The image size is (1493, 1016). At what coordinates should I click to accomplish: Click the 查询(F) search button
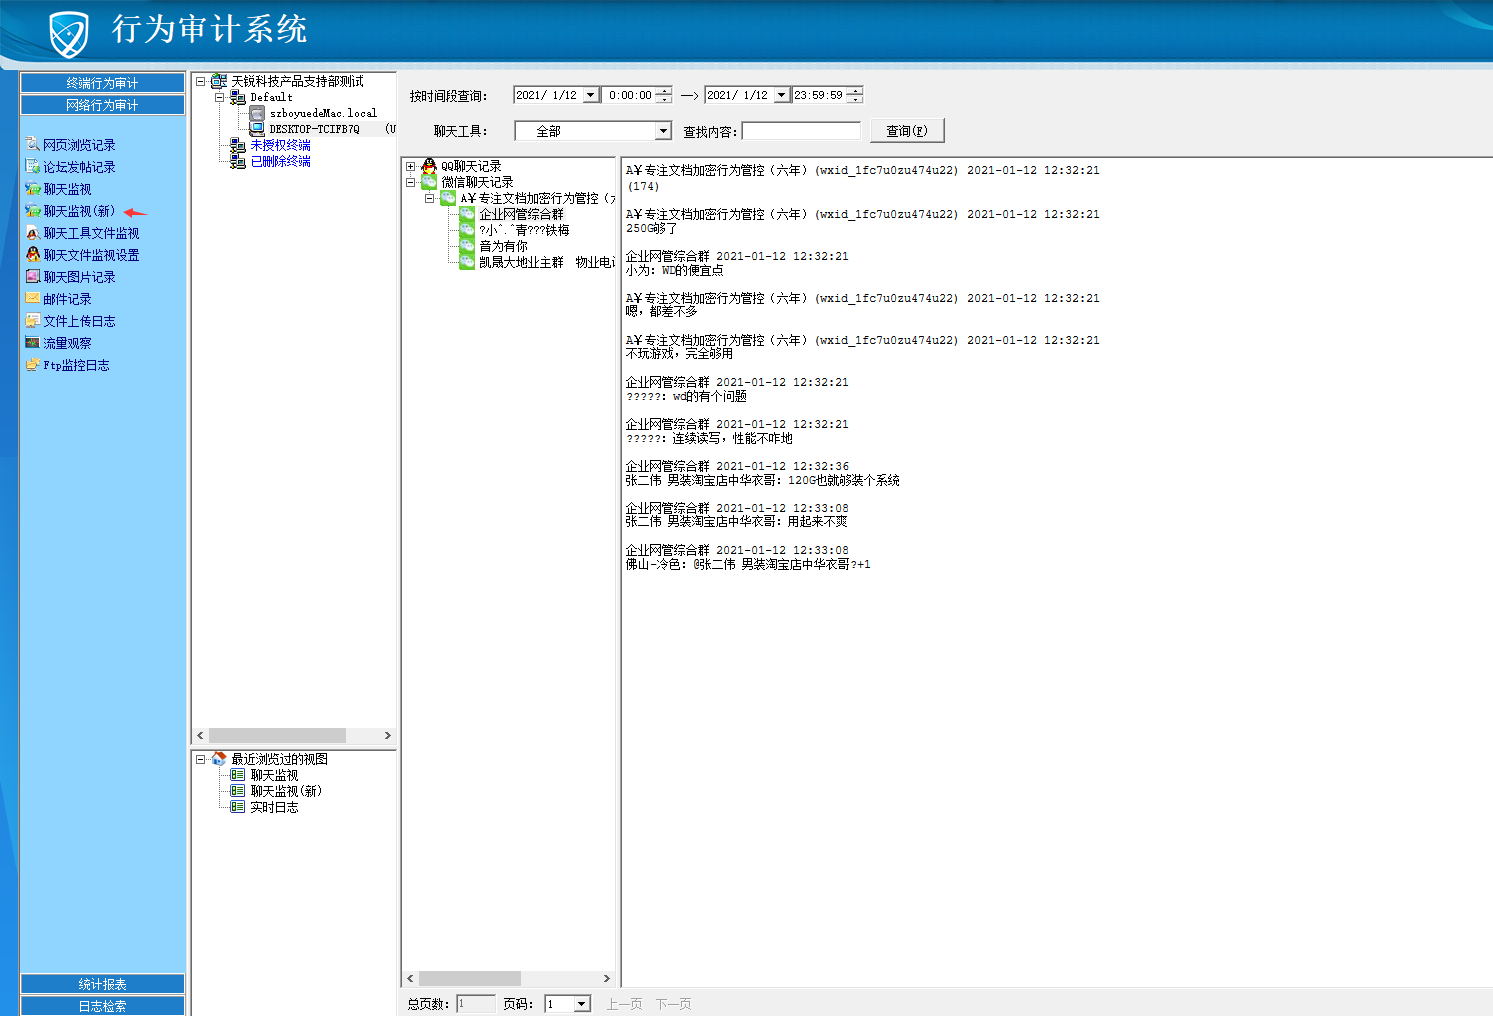click(x=907, y=131)
